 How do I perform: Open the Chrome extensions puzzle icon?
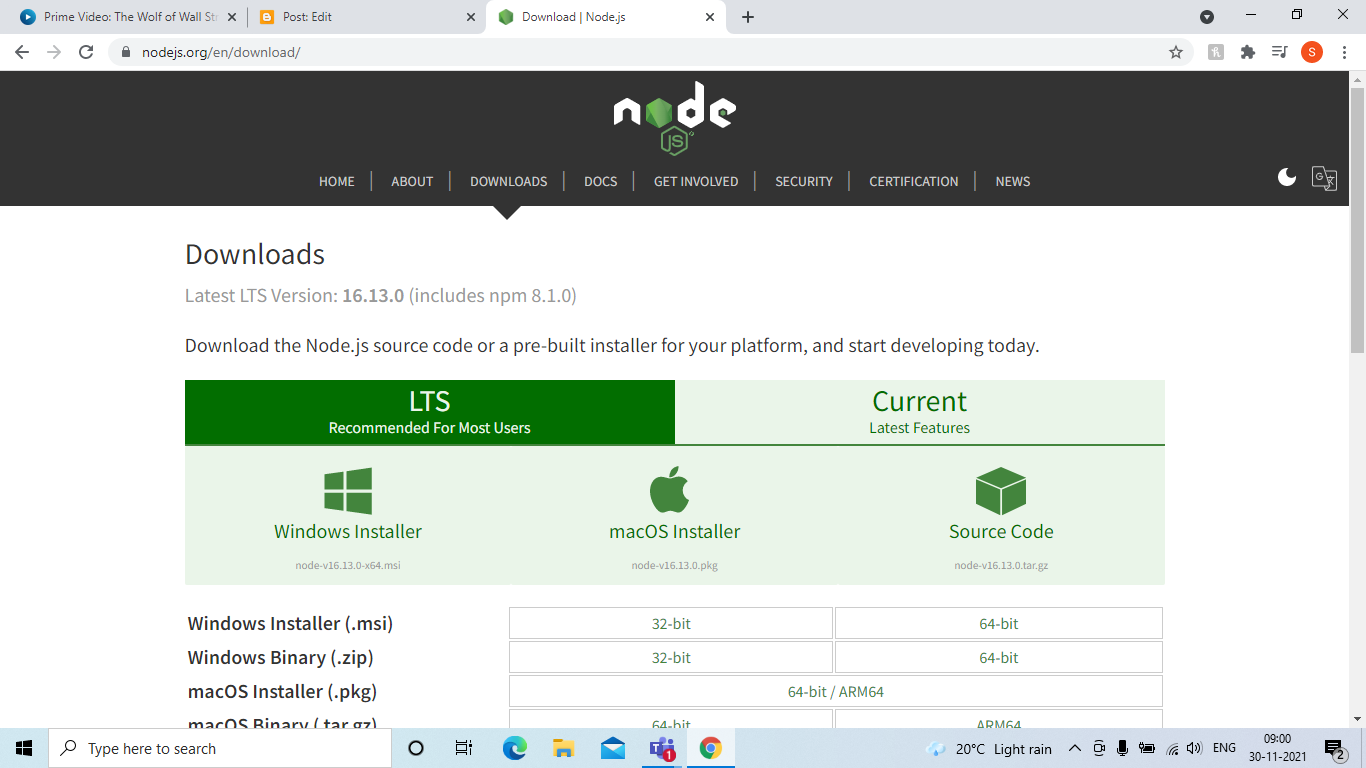[x=1247, y=52]
